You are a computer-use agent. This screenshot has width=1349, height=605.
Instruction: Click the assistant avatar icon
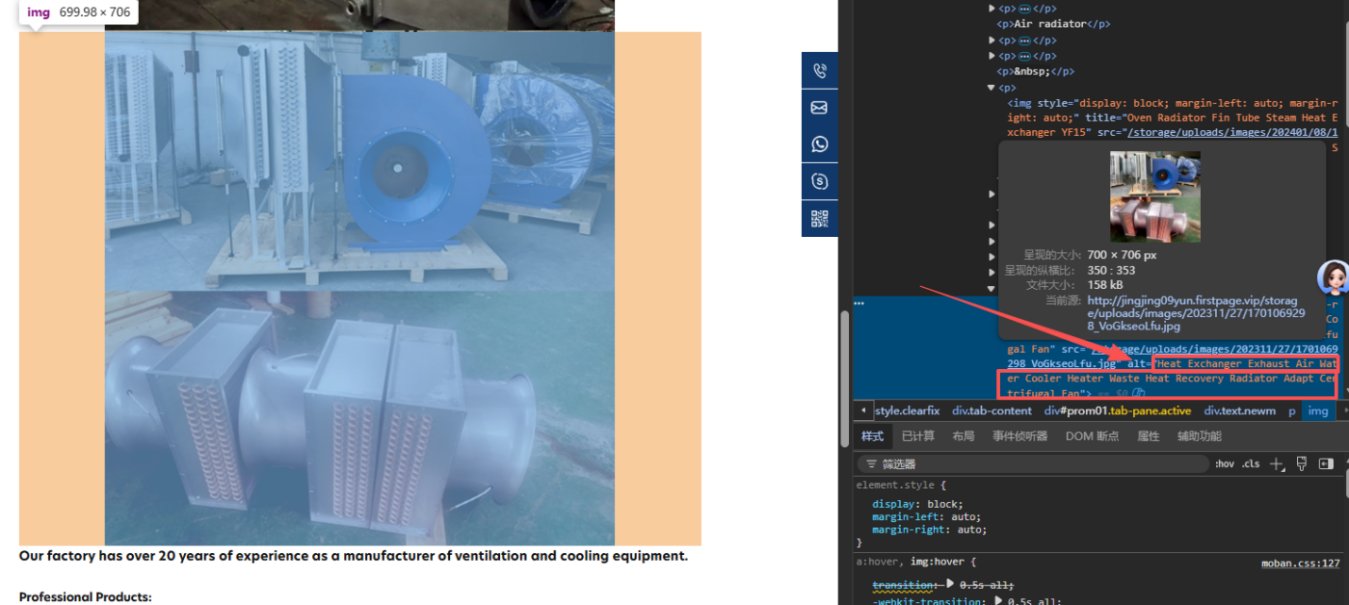tap(1332, 277)
